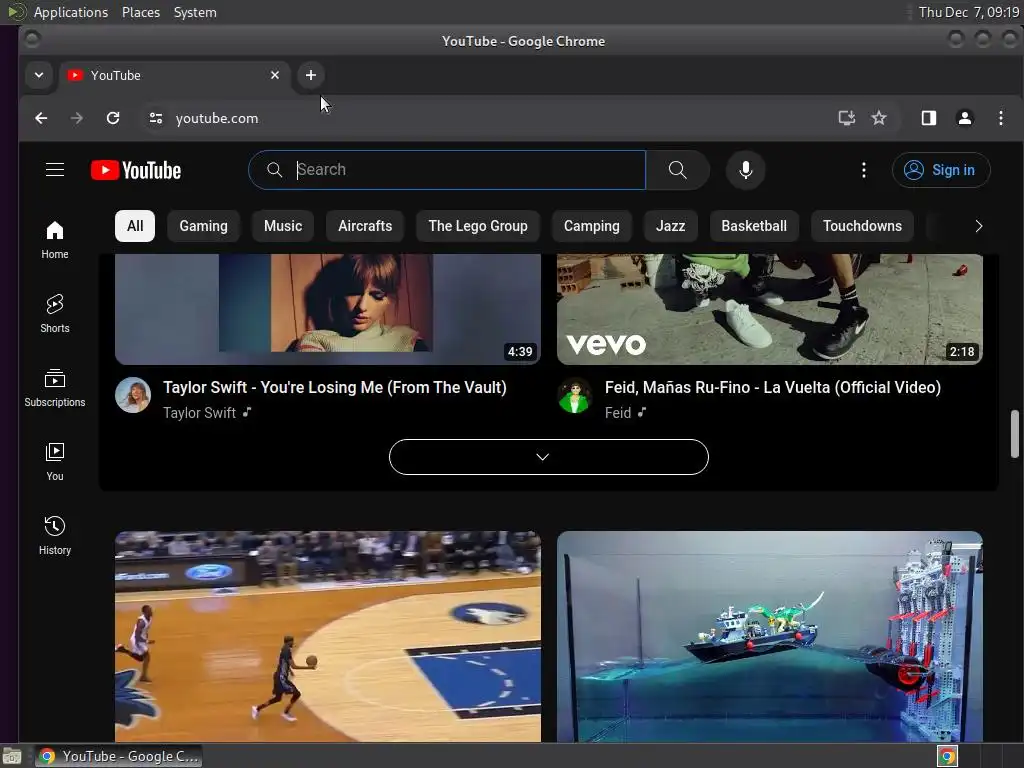
Task: Click the YouTube search input field
Action: pos(447,170)
